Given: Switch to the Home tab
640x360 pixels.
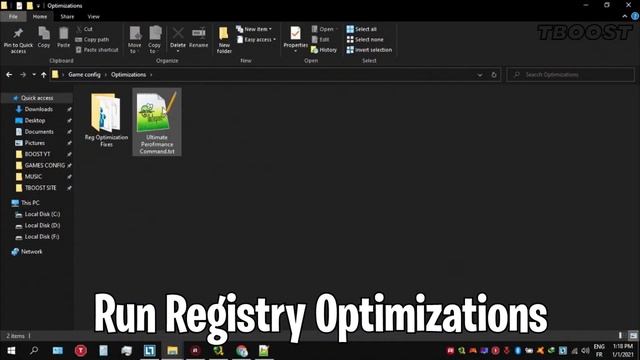Looking at the screenshot, I should pyautogui.click(x=40, y=17).
